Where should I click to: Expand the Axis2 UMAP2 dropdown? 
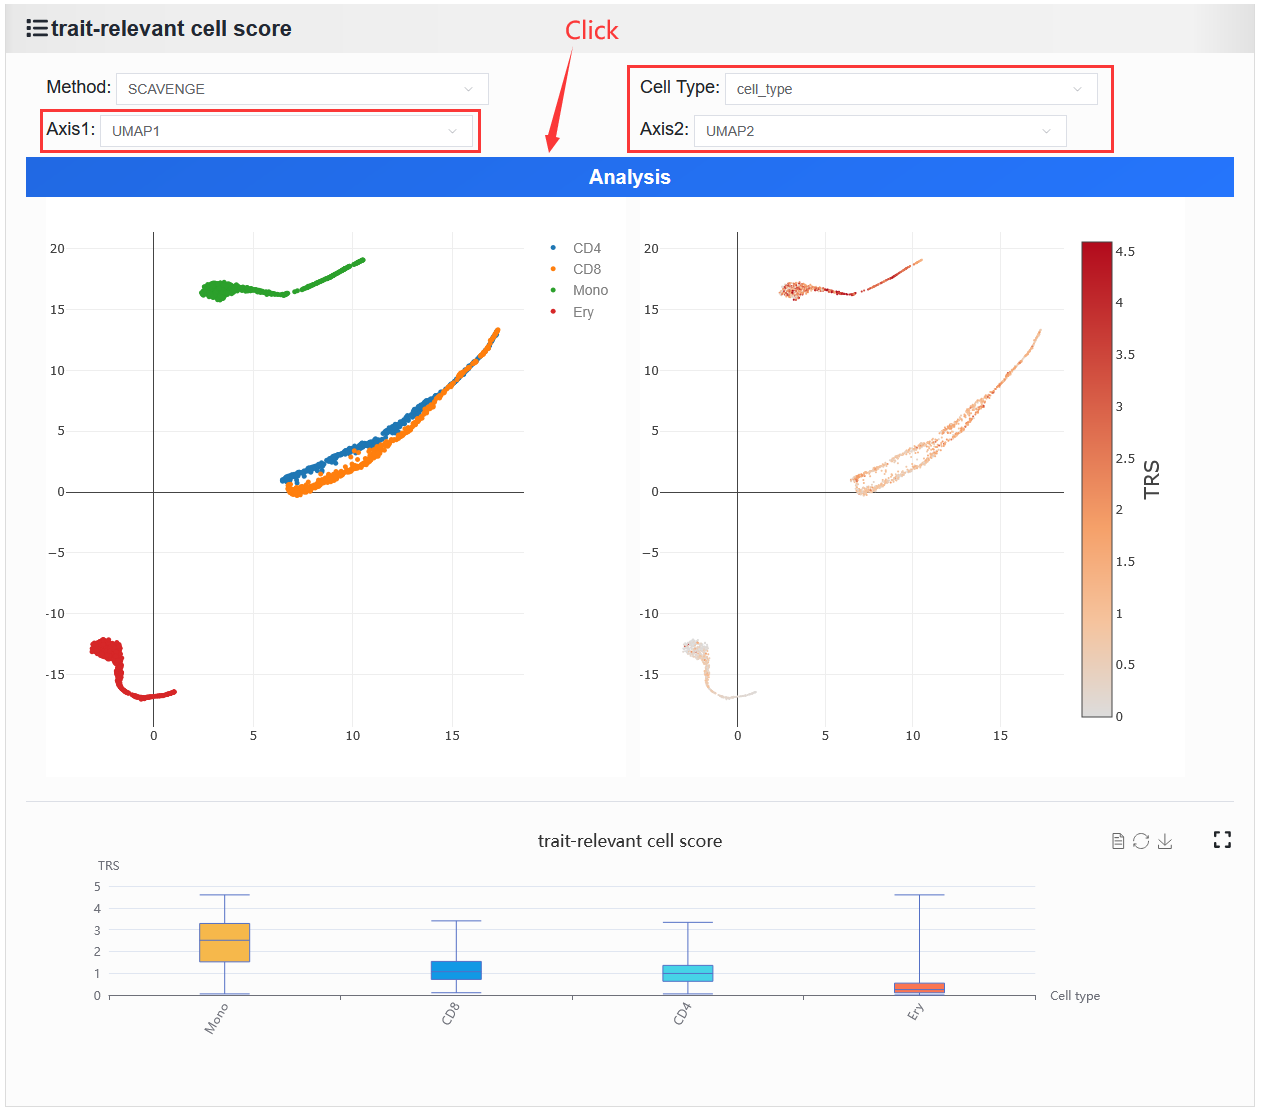[880, 131]
